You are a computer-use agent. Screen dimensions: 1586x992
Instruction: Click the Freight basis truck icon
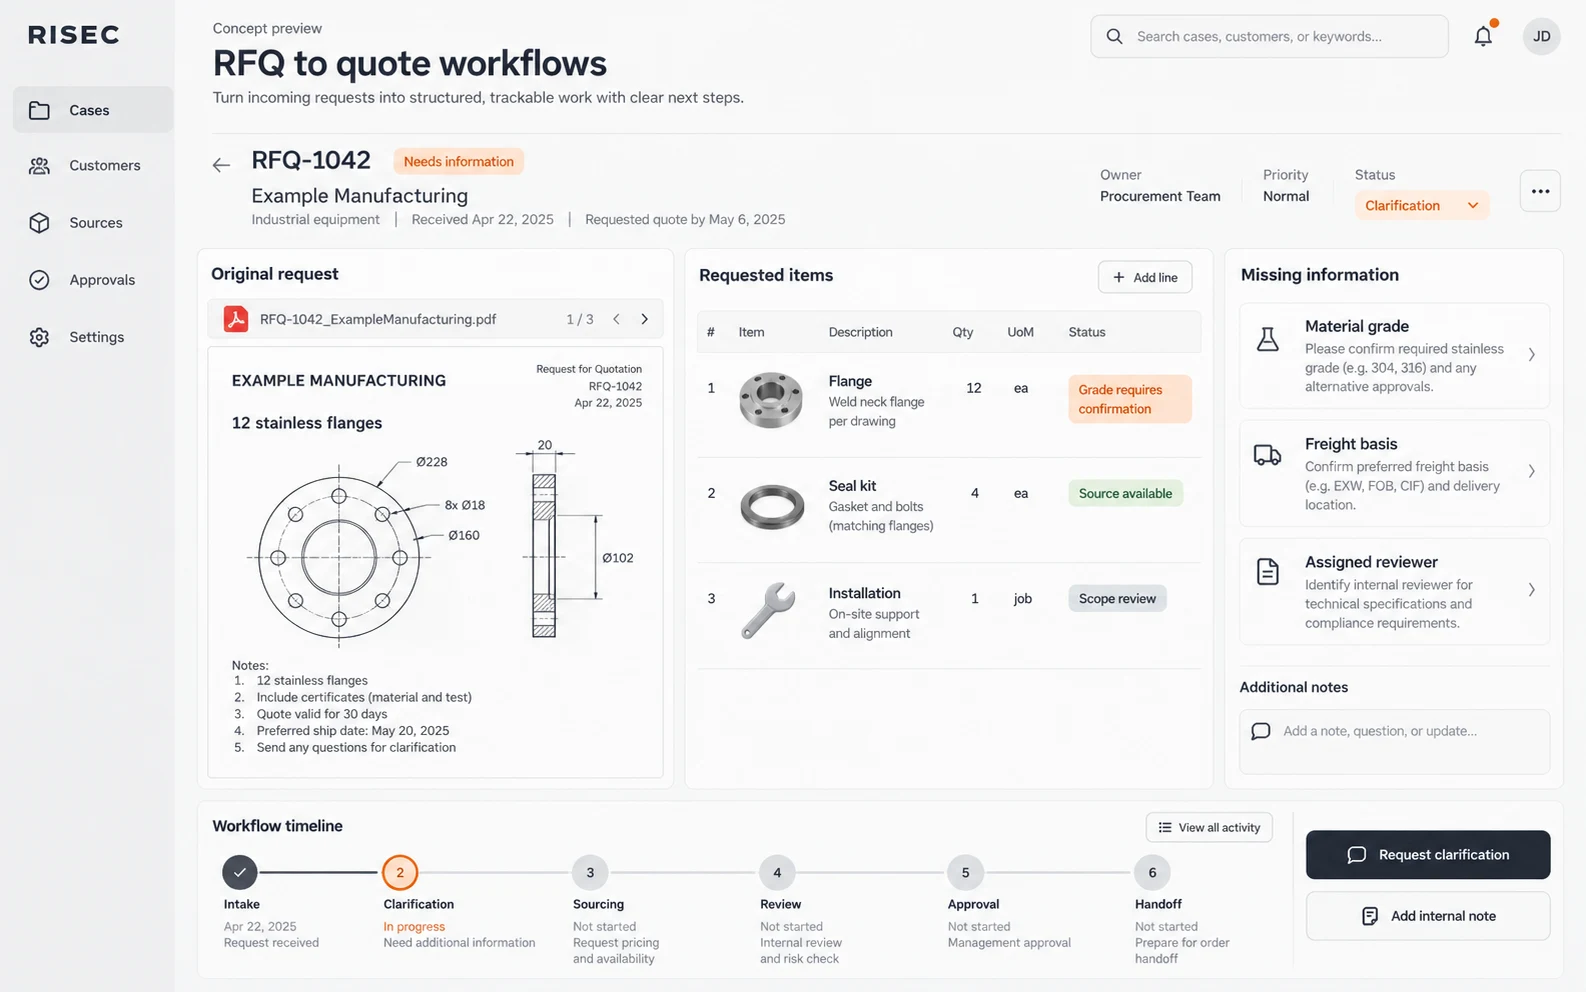tap(1267, 456)
